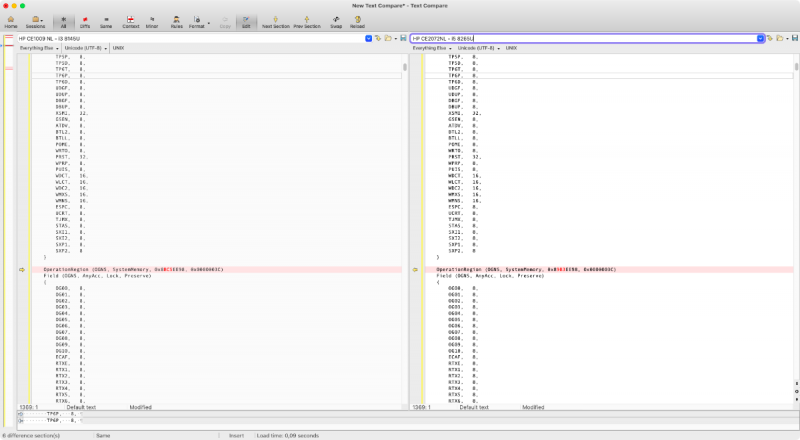Toggle the All display filter
Screen dimensions: 800x440
64,22
